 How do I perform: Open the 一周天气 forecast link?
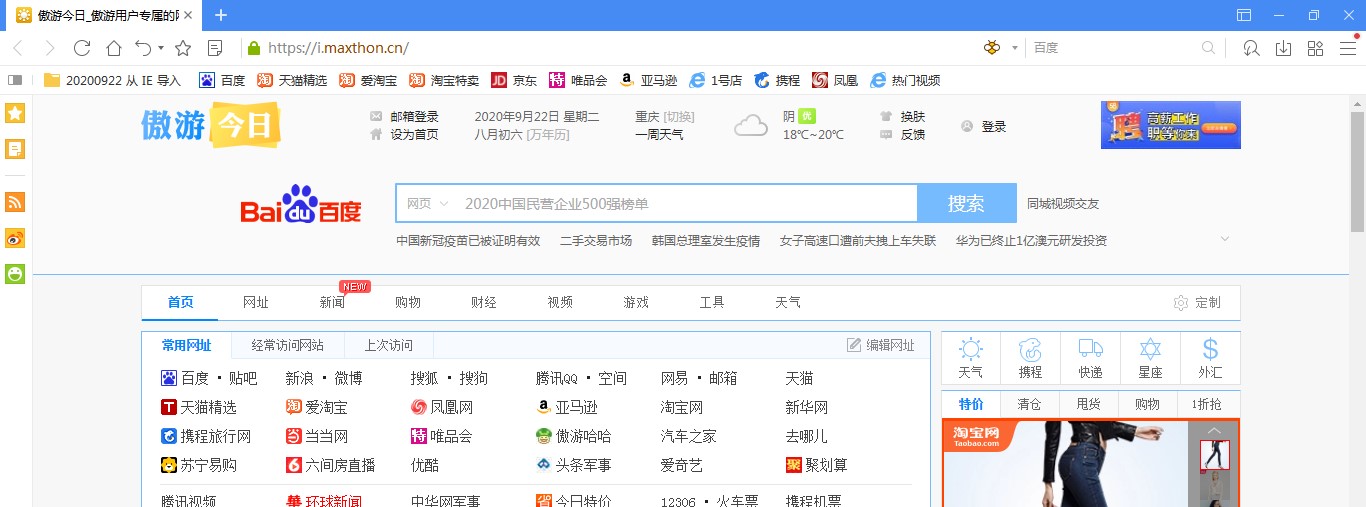(659, 135)
